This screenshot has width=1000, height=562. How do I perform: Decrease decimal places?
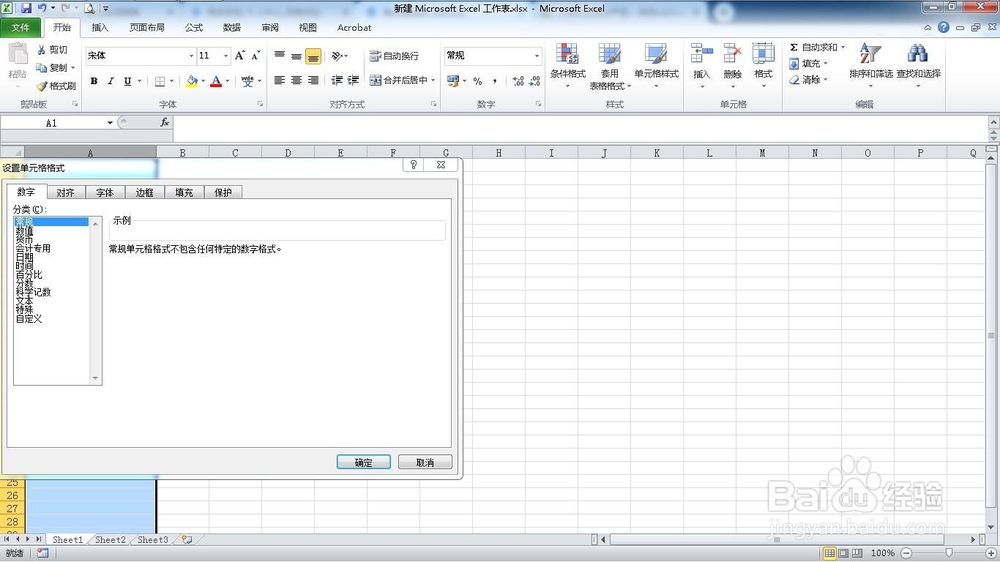(x=534, y=81)
